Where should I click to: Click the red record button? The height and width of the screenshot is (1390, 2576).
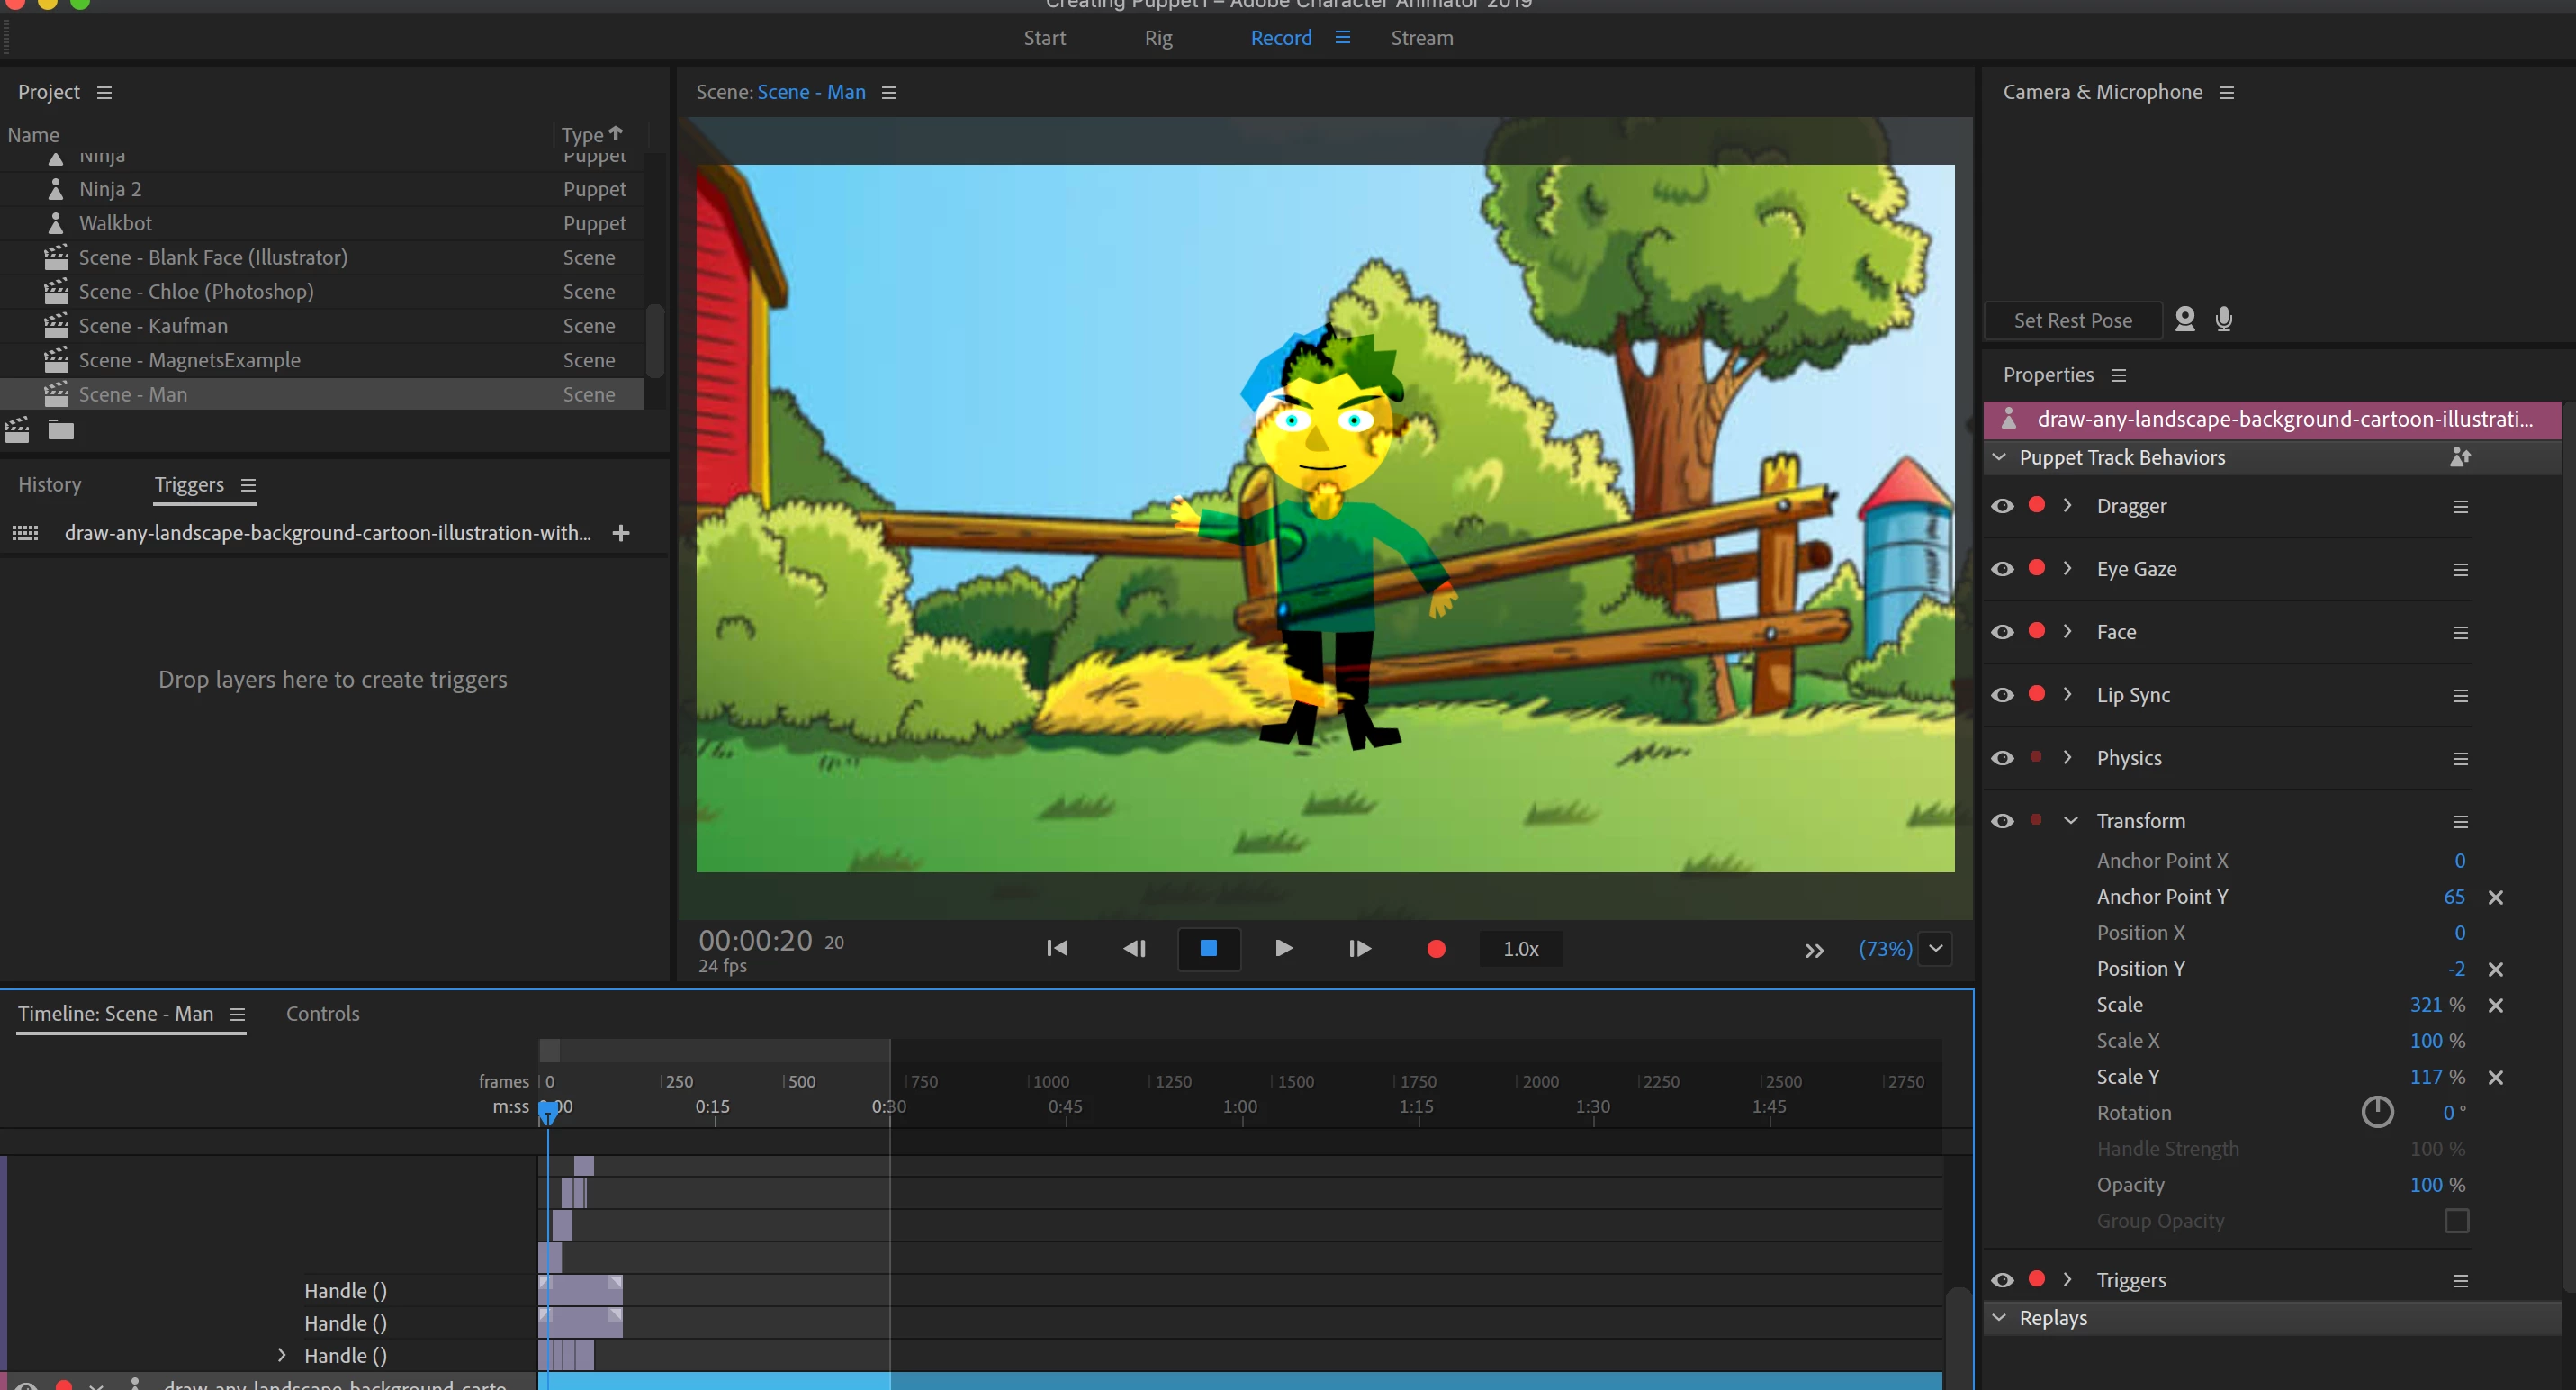[1436, 948]
